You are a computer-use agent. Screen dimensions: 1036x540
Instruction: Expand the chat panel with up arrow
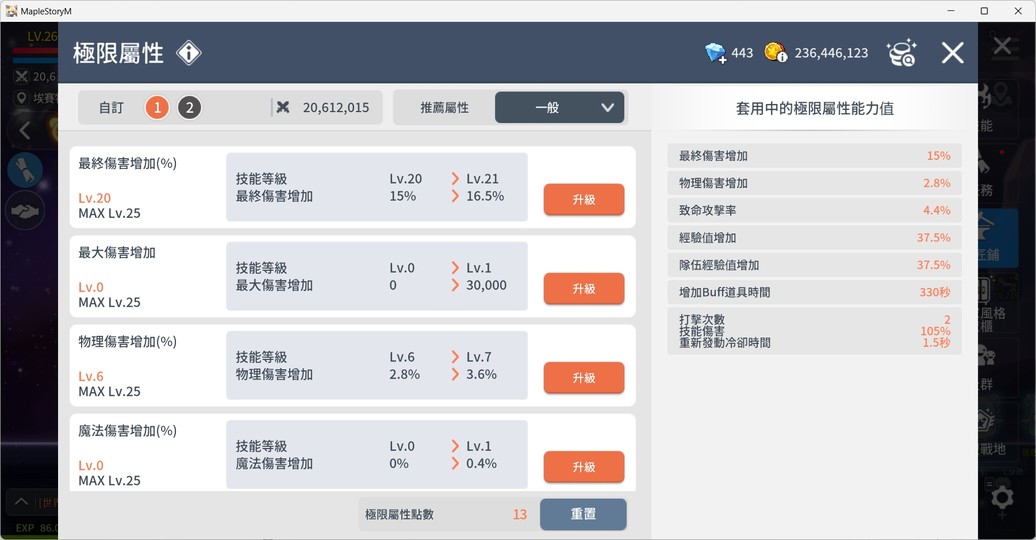pos(21,501)
